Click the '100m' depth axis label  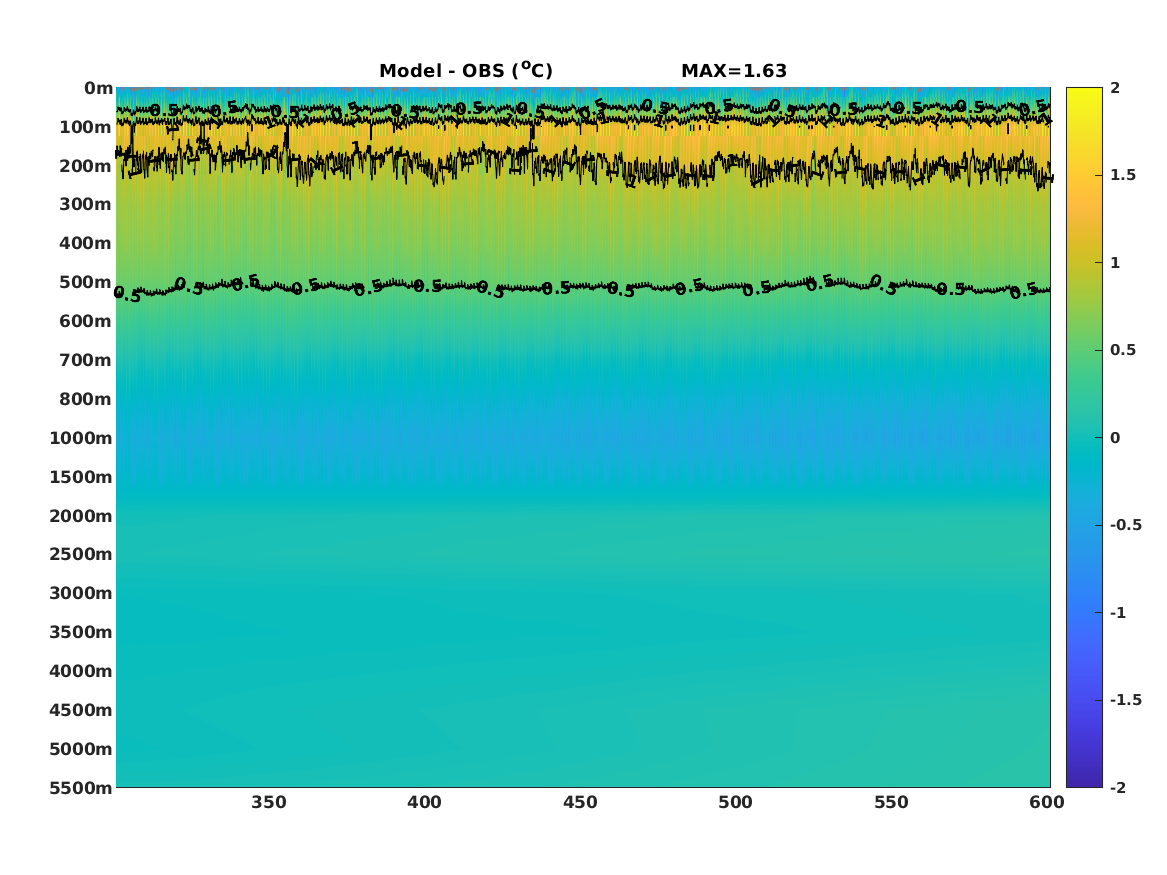click(x=86, y=127)
